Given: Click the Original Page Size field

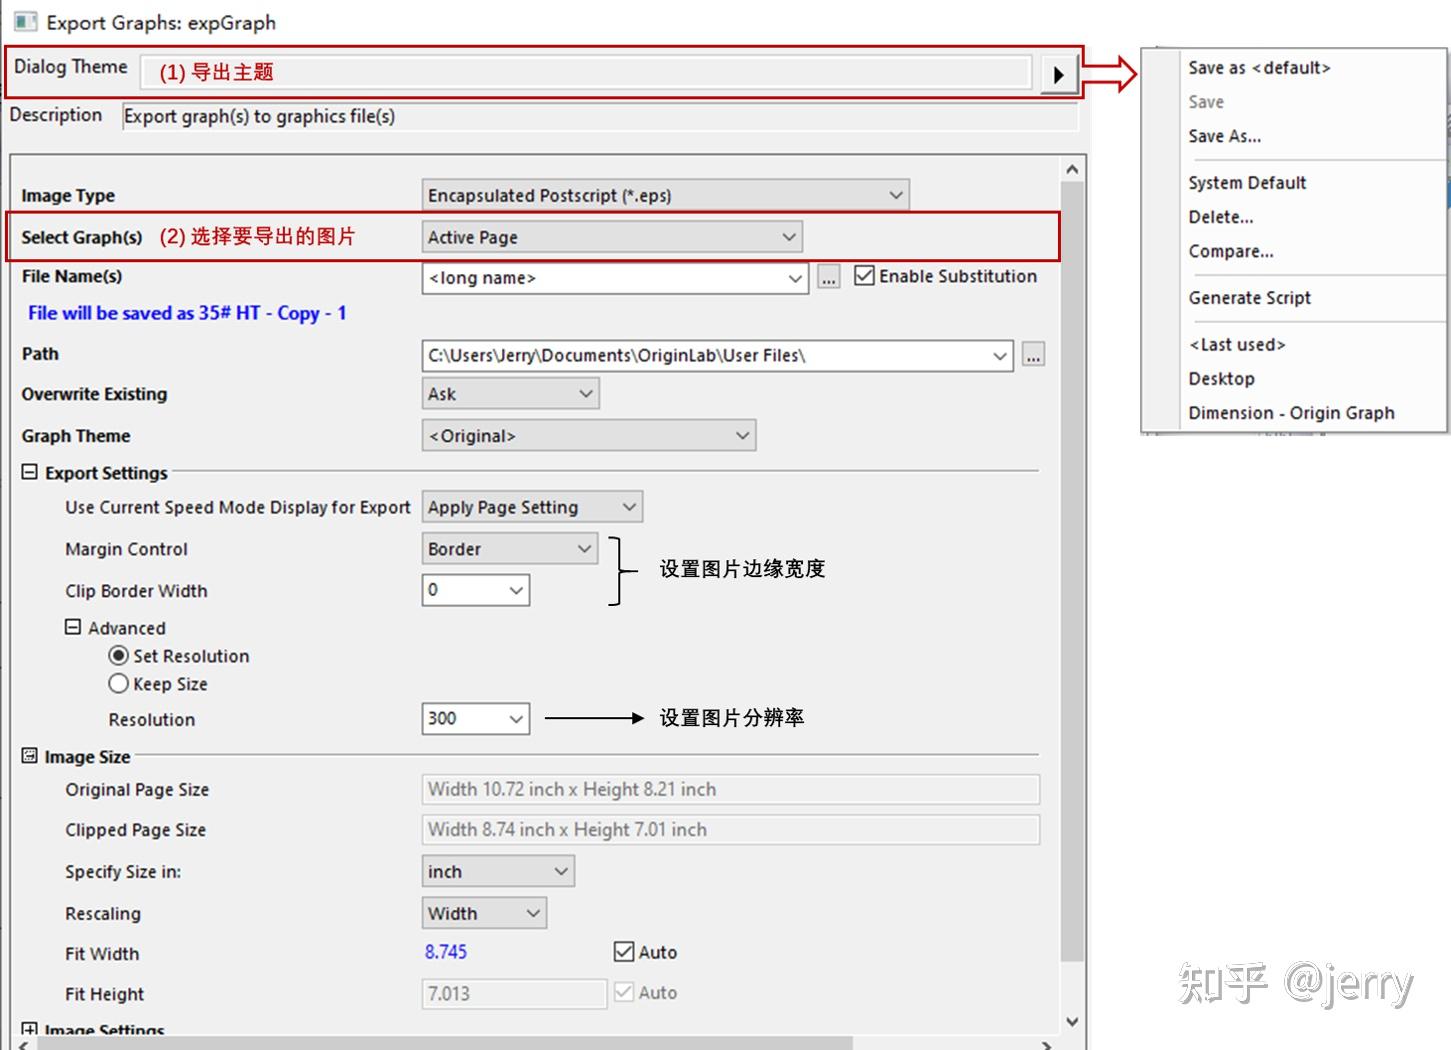Looking at the screenshot, I should (731, 789).
